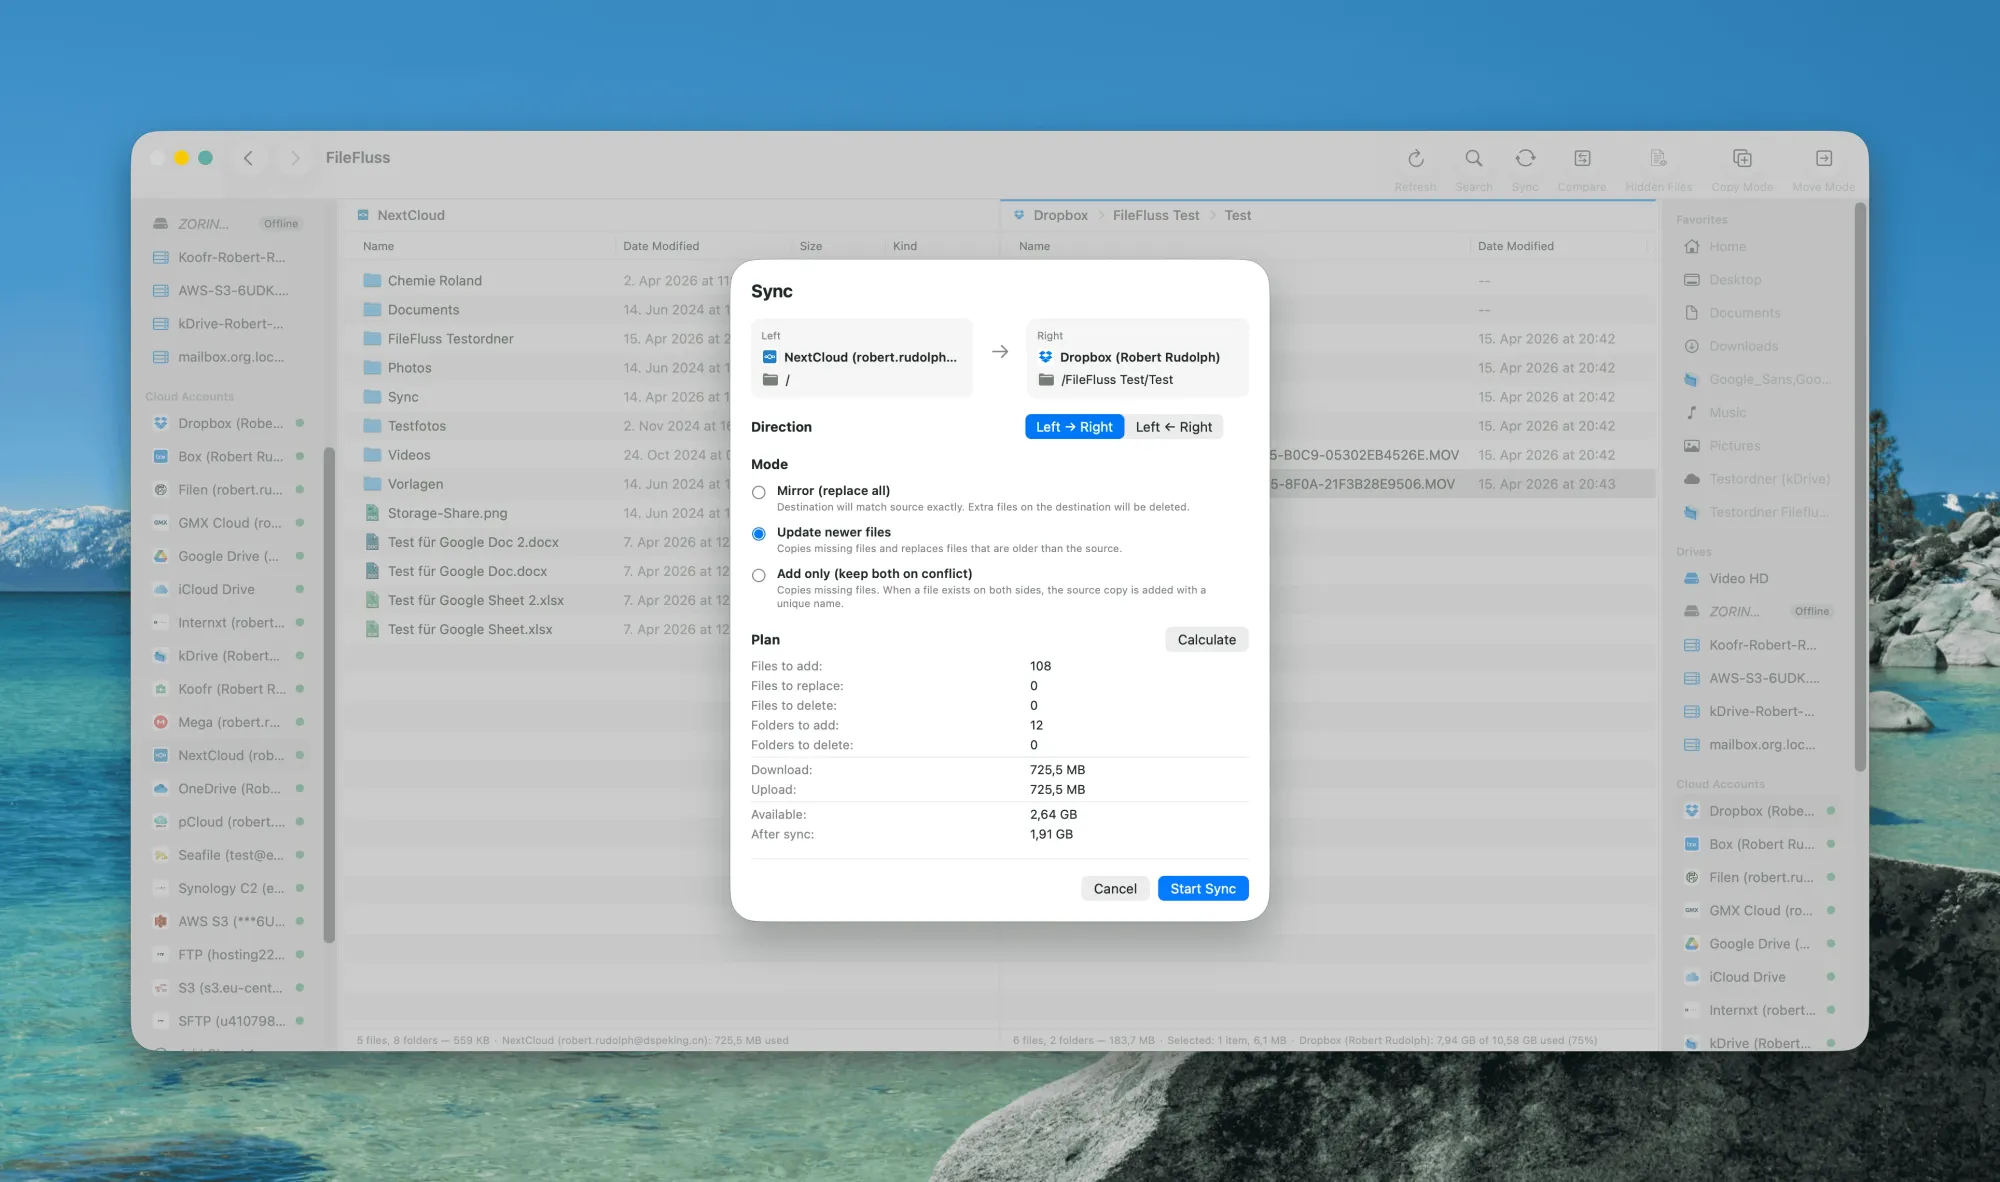
Task: Select Mega account in left sidebar
Action: (x=228, y=722)
